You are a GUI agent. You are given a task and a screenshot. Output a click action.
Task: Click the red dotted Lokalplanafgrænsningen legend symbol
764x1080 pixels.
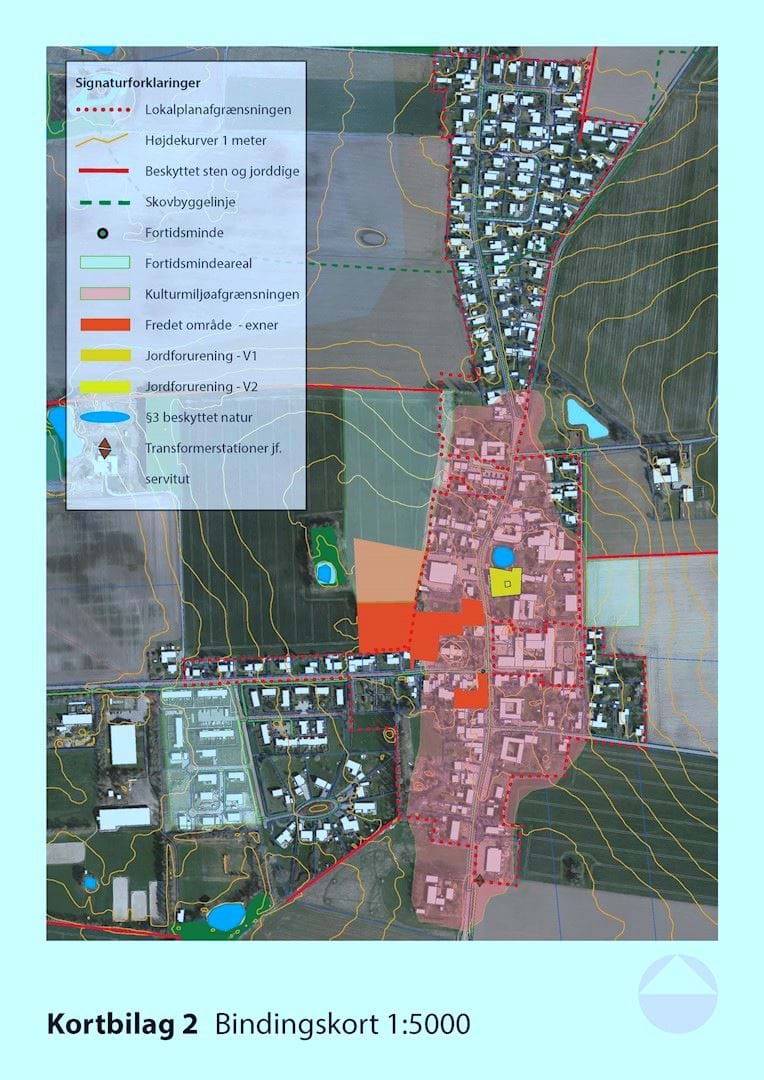103,110
